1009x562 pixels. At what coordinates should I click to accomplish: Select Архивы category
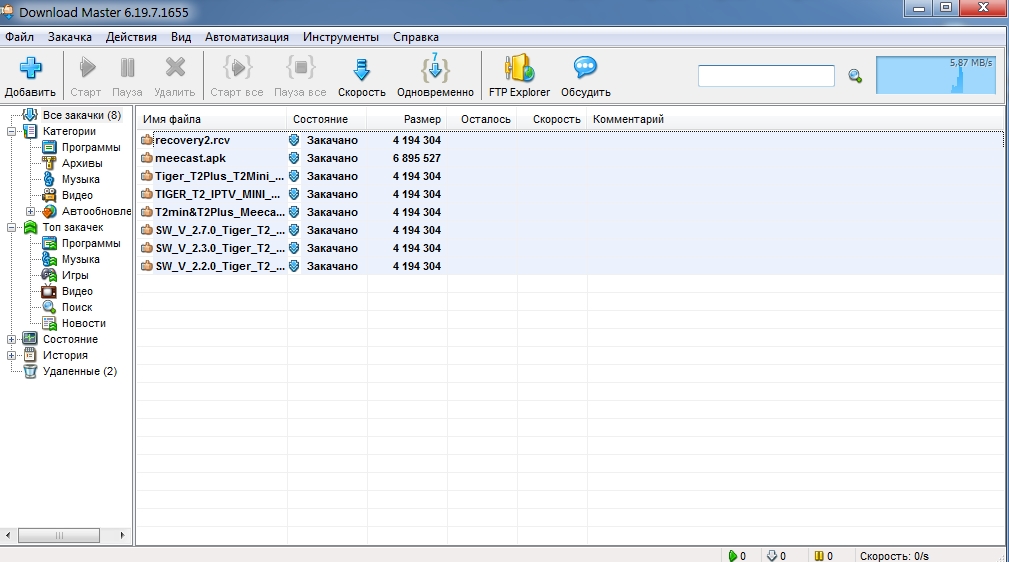click(82, 164)
